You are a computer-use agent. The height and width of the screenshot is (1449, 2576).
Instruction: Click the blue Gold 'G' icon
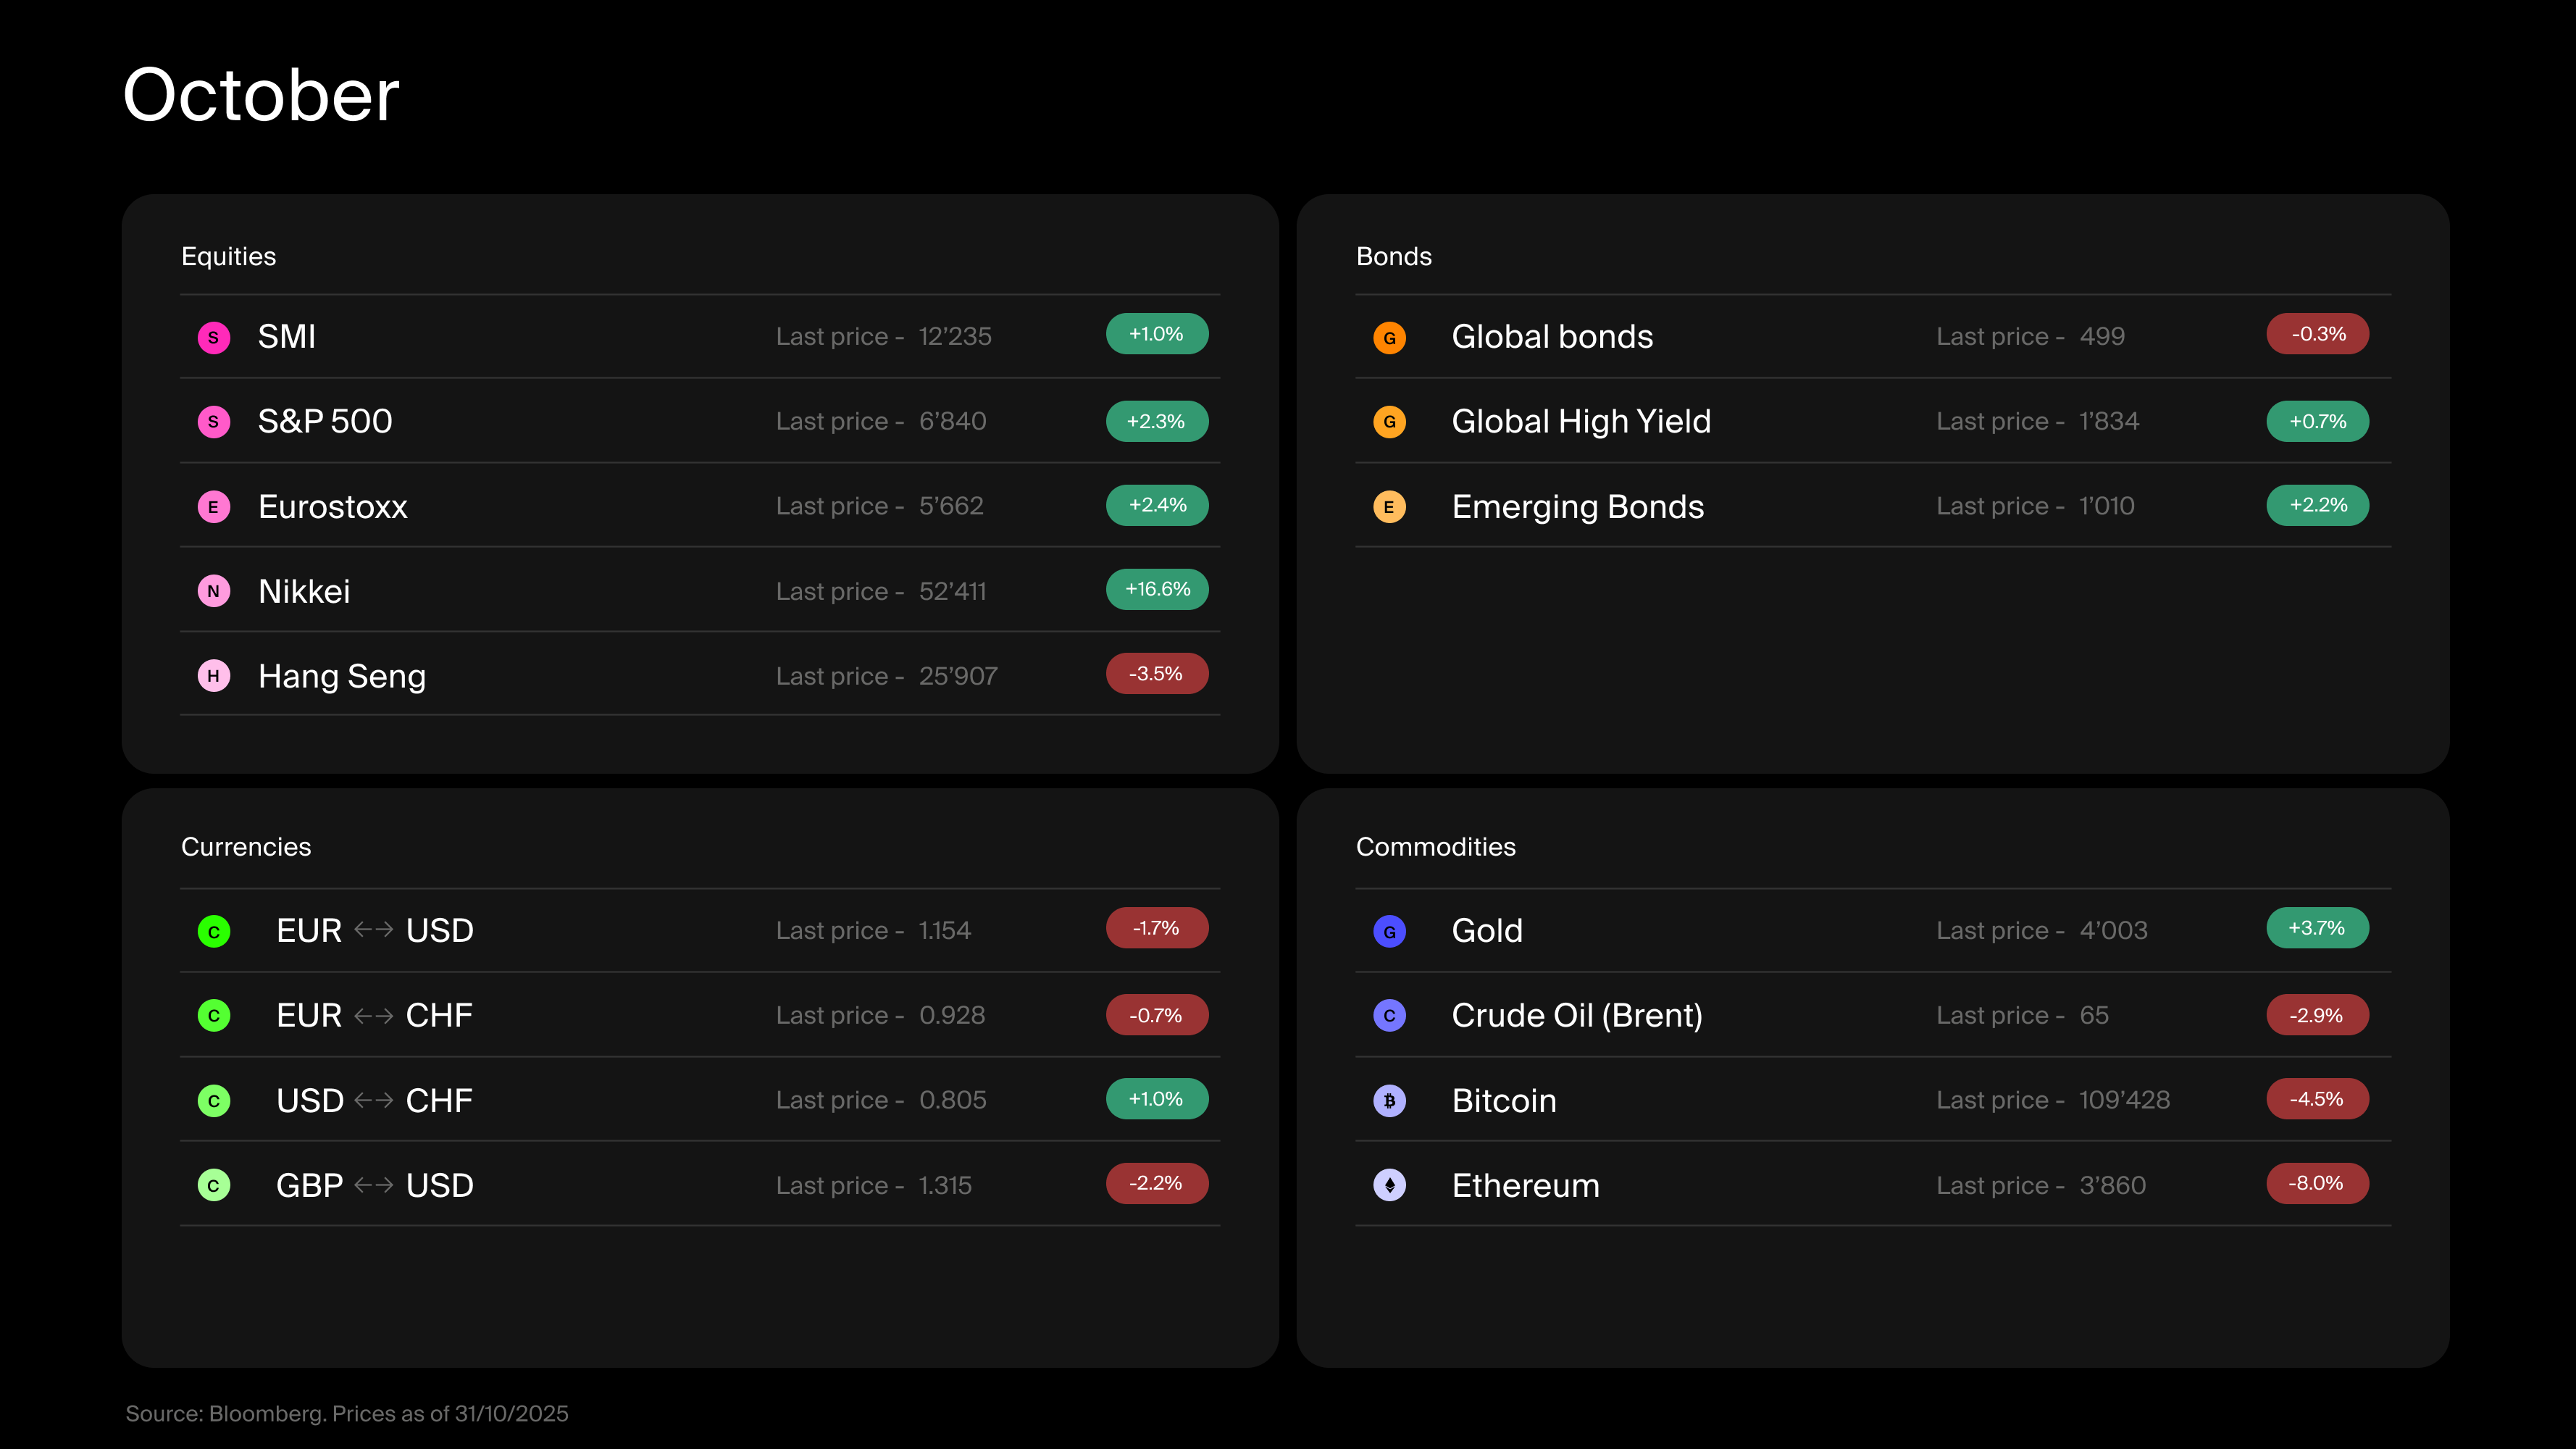(x=1389, y=931)
